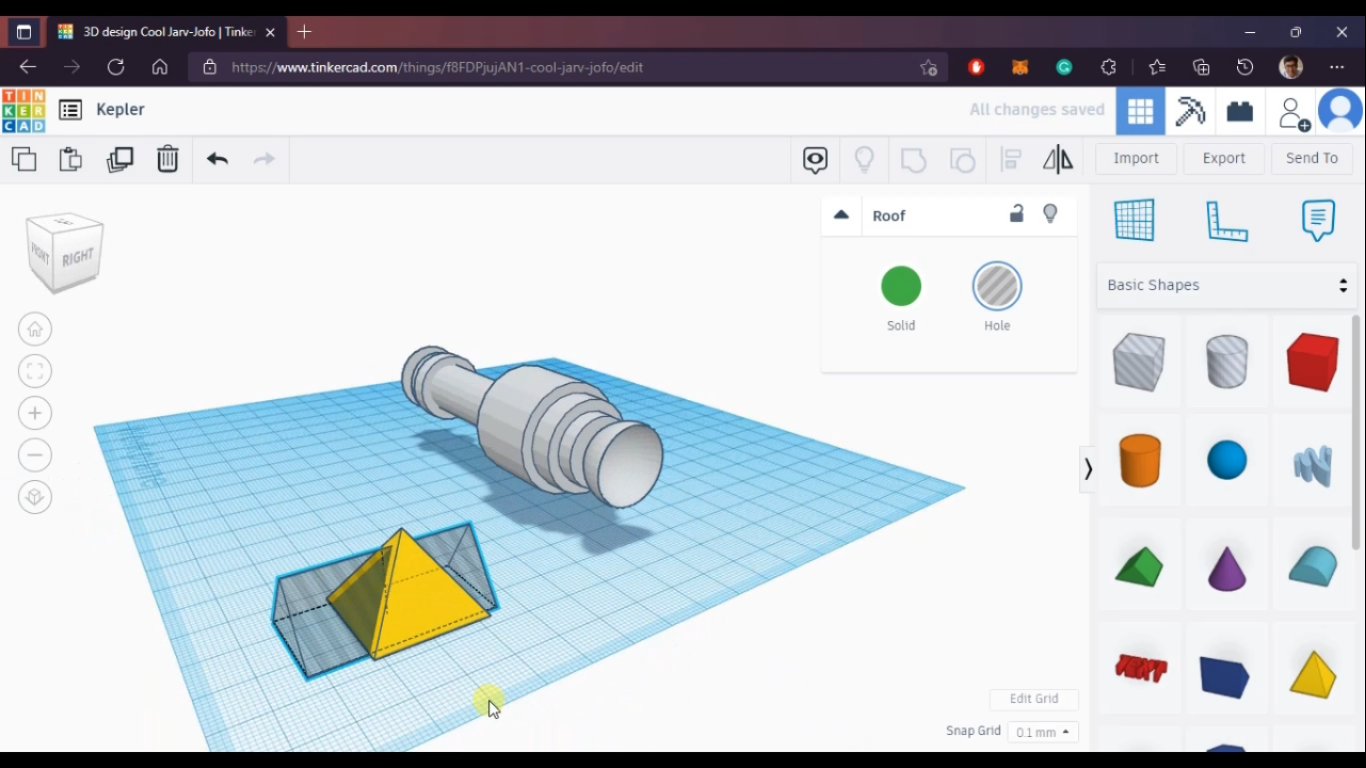Select the purple Cone shape
Image resolution: width=1366 pixels, height=768 pixels.
[1227, 568]
